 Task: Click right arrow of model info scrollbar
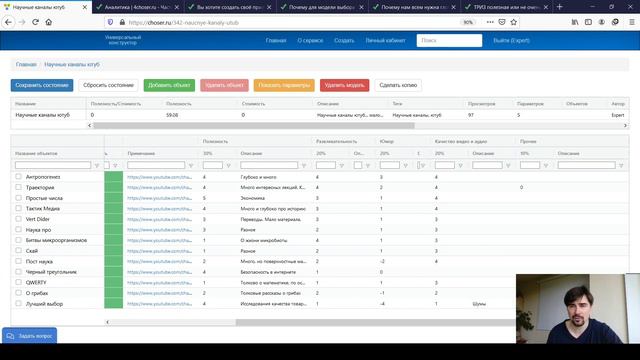pos(625,126)
